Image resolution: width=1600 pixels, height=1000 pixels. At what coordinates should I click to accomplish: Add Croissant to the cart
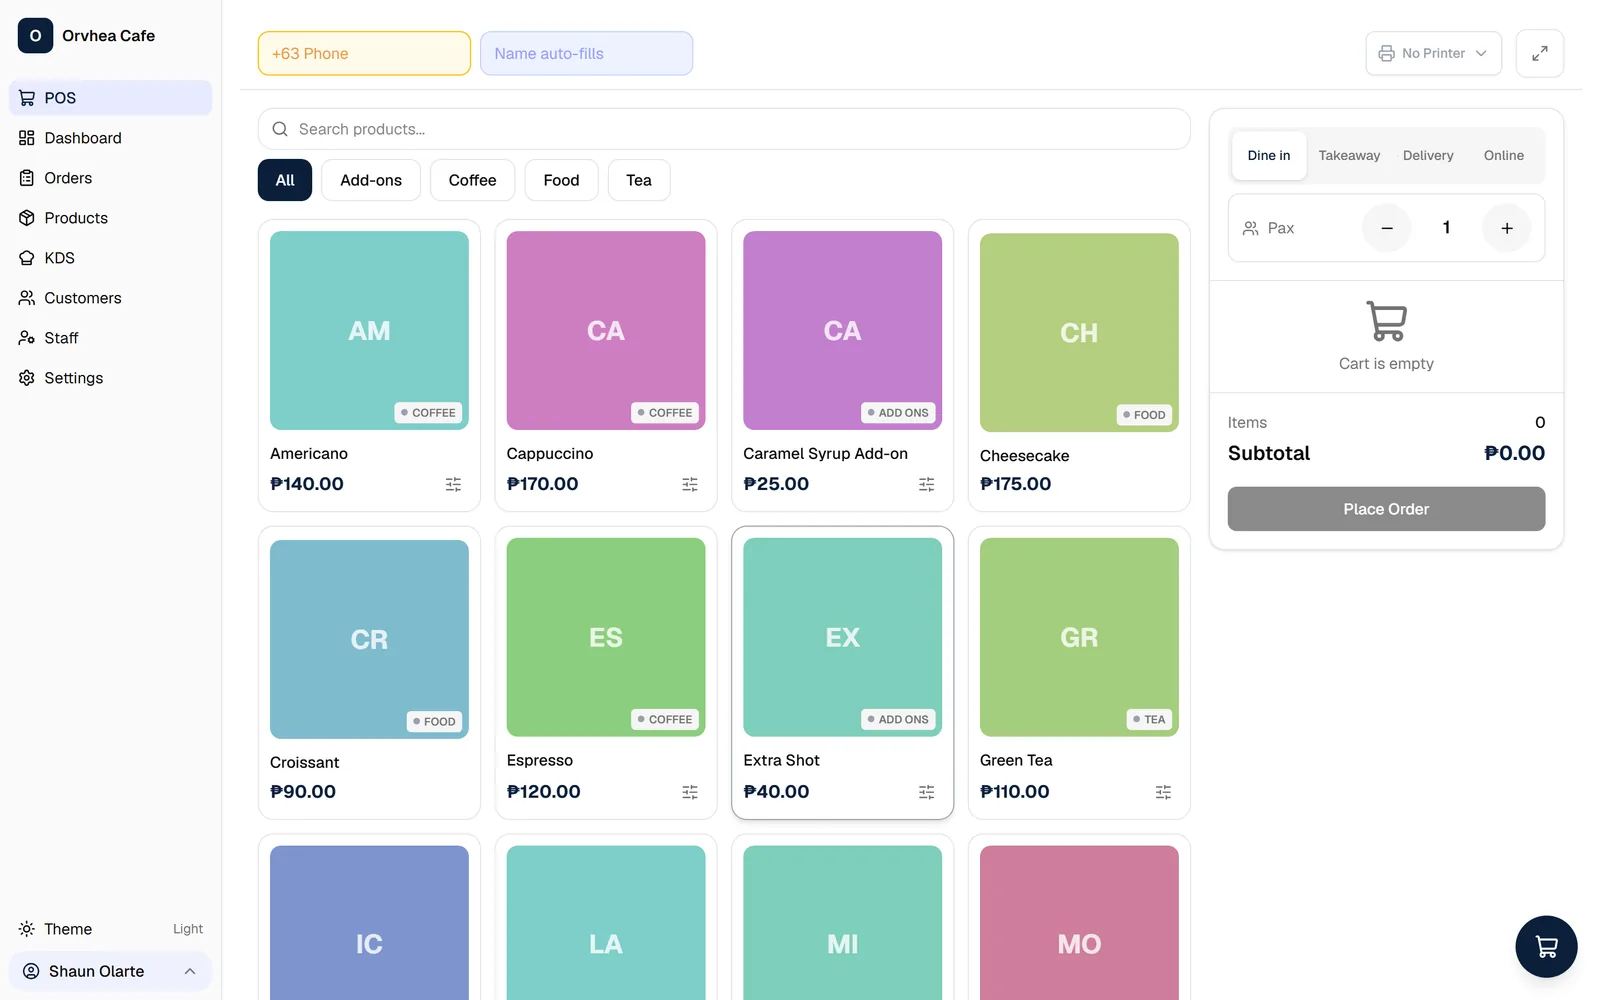pos(369,673)
